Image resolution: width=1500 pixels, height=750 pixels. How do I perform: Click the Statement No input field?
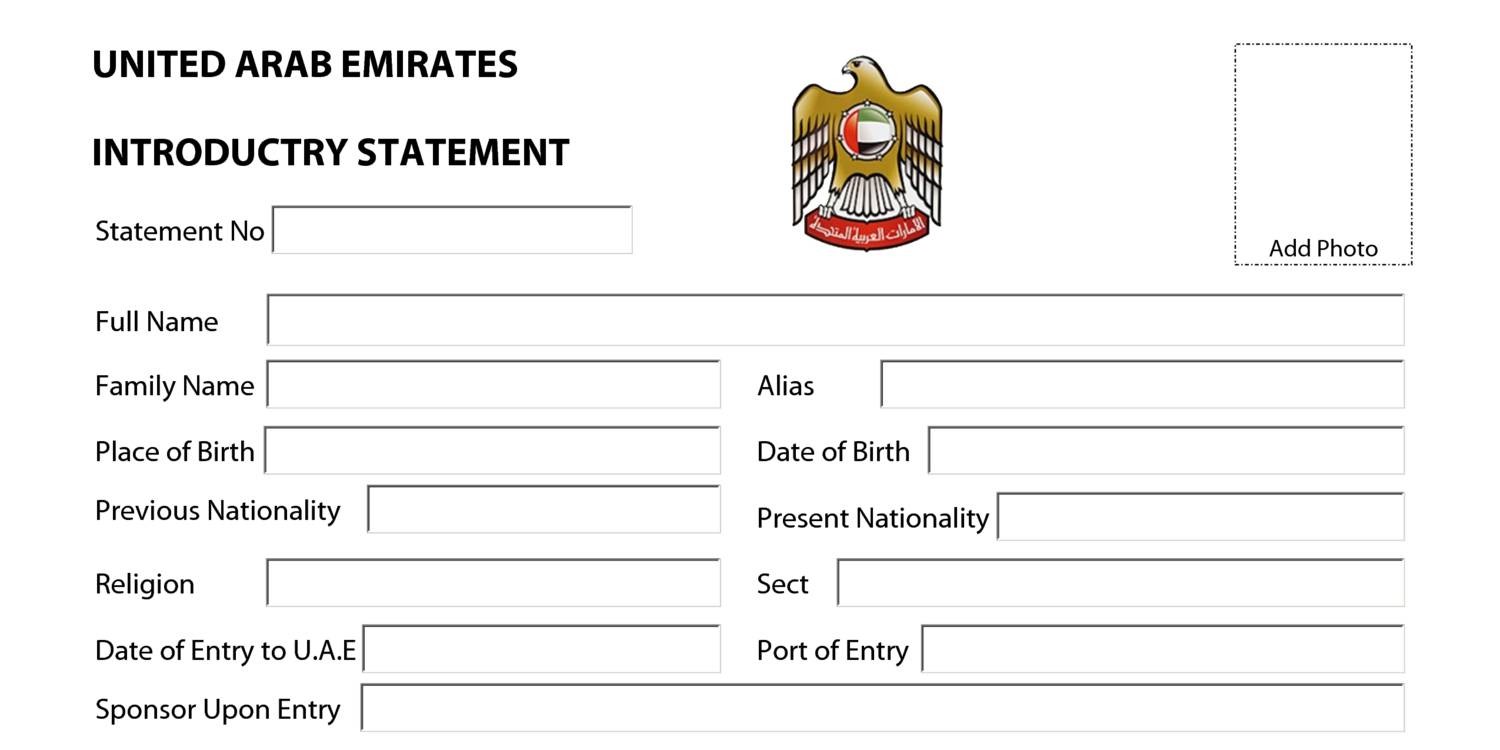452,230
